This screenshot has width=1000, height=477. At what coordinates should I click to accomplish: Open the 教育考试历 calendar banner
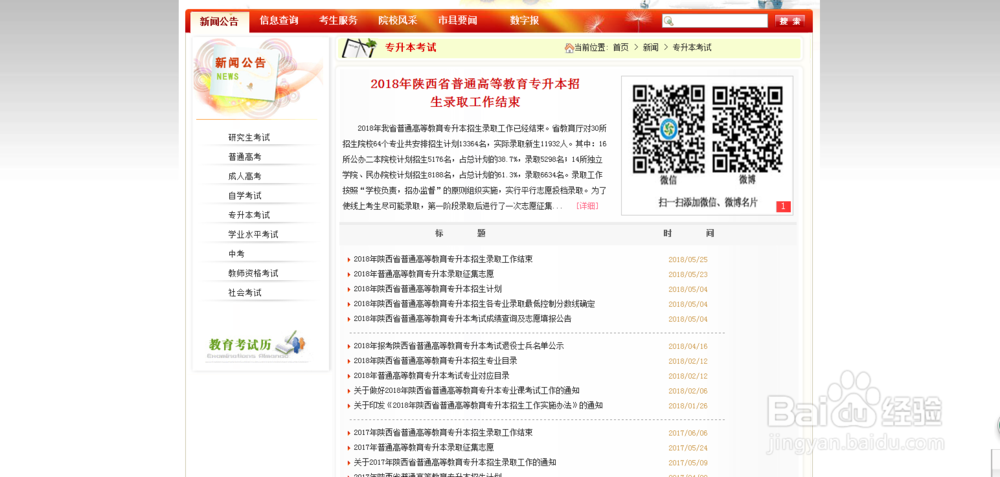click(257, 345)
